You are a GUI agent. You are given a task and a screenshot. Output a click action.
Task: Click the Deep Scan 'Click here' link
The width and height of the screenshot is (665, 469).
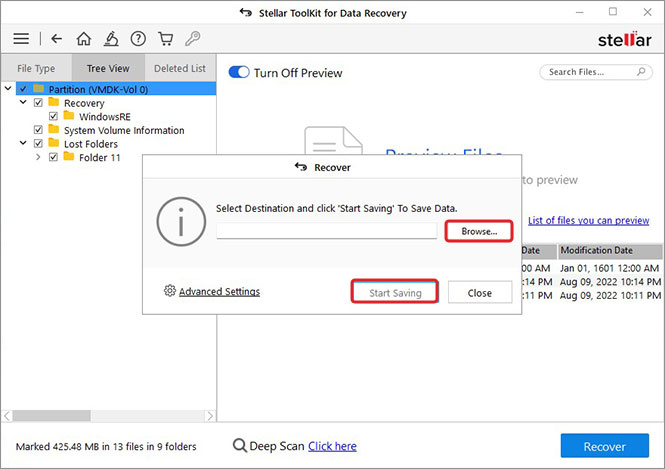coord(332,446)
